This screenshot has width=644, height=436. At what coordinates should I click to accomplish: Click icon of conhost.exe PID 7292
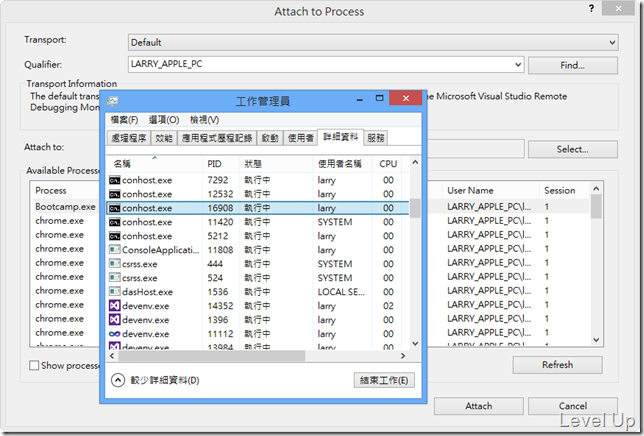tap(115, 180)
